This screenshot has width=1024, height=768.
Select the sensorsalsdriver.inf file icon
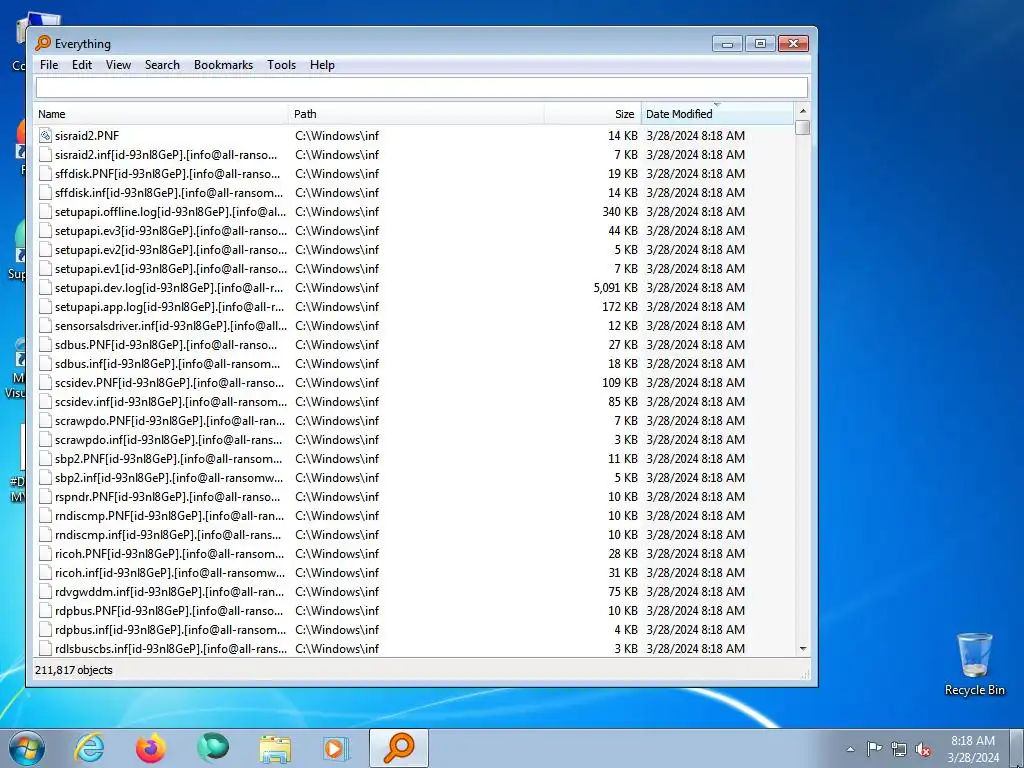(45, 325)
